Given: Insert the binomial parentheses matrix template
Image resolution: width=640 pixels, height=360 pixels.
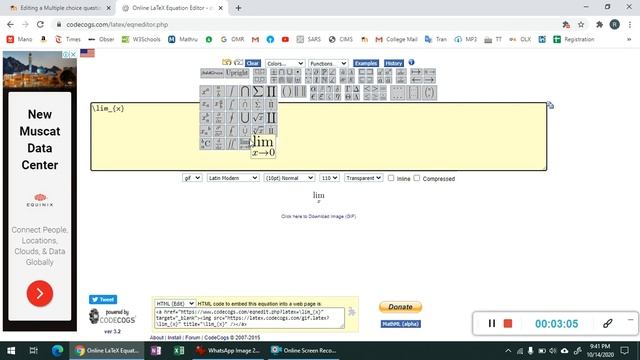Looking at the screenshot, I should pyautogui.click(x=429, y=93).
